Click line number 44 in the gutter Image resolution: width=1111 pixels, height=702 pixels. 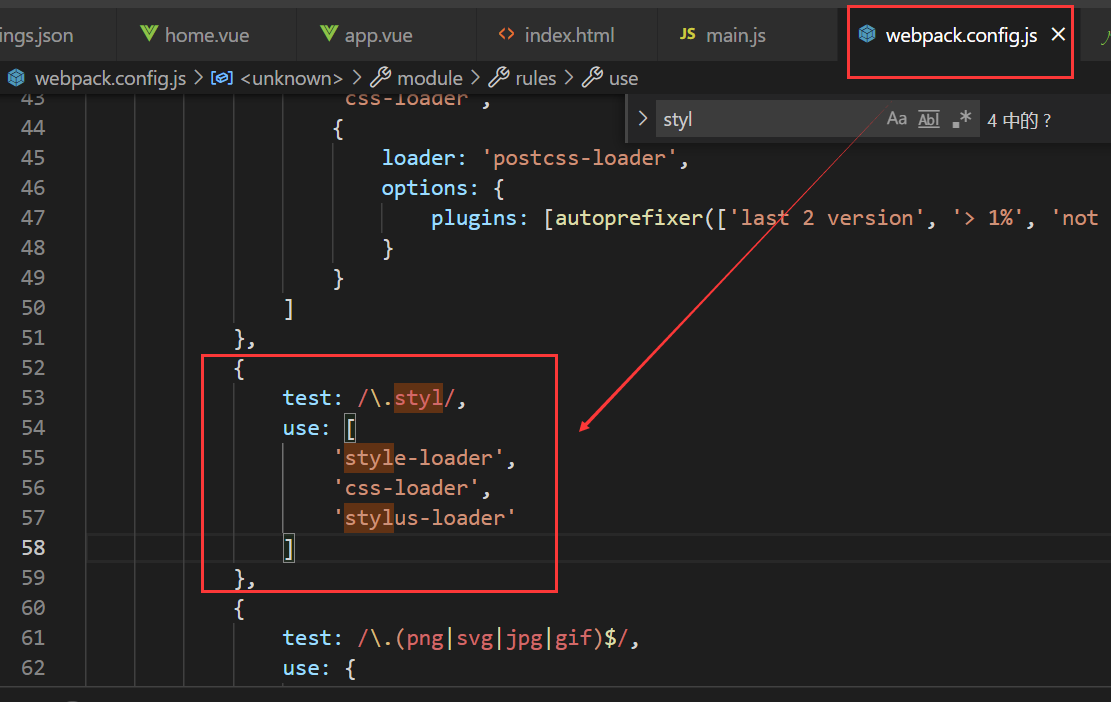point(33,128)
